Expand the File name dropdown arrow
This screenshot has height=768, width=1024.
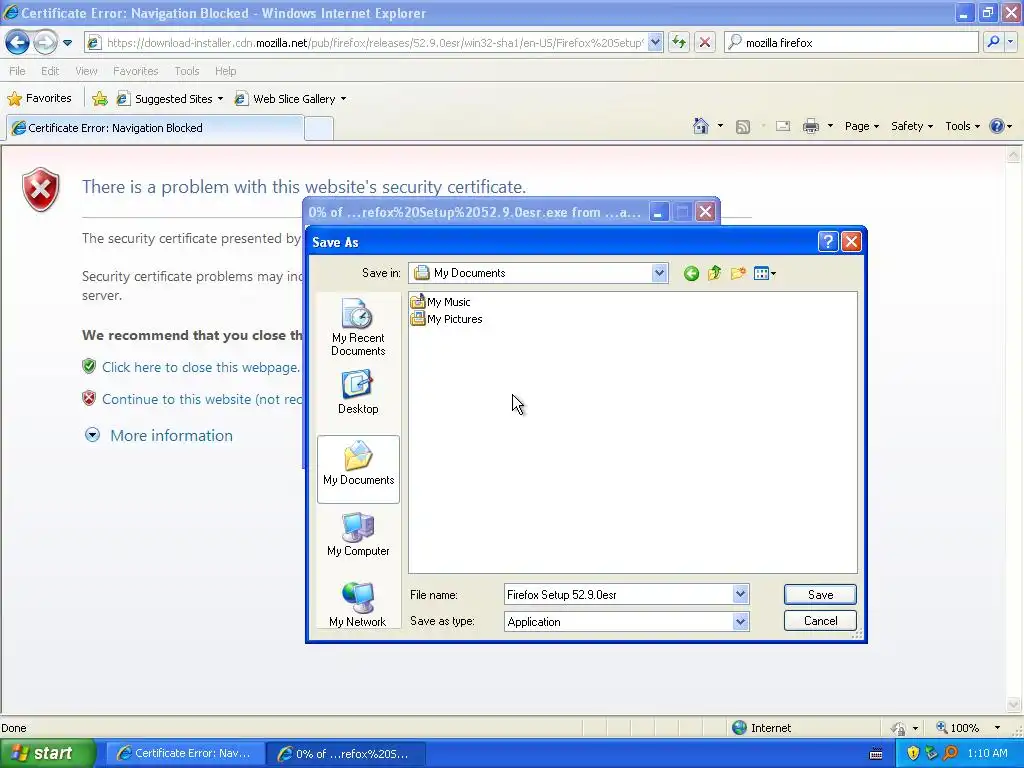pyautogui.click(x=740, y=595)
